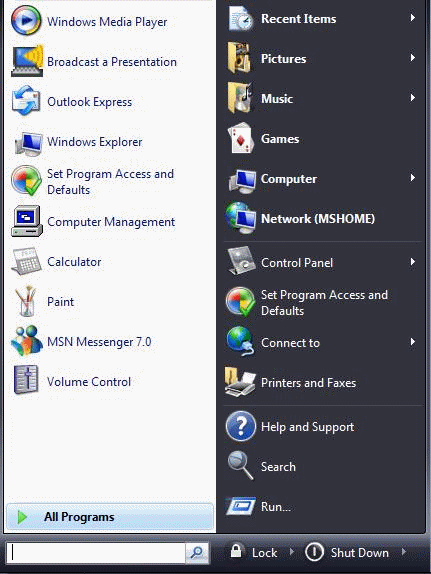Expand the Control Panel submenu arrow

click(413, 262)
